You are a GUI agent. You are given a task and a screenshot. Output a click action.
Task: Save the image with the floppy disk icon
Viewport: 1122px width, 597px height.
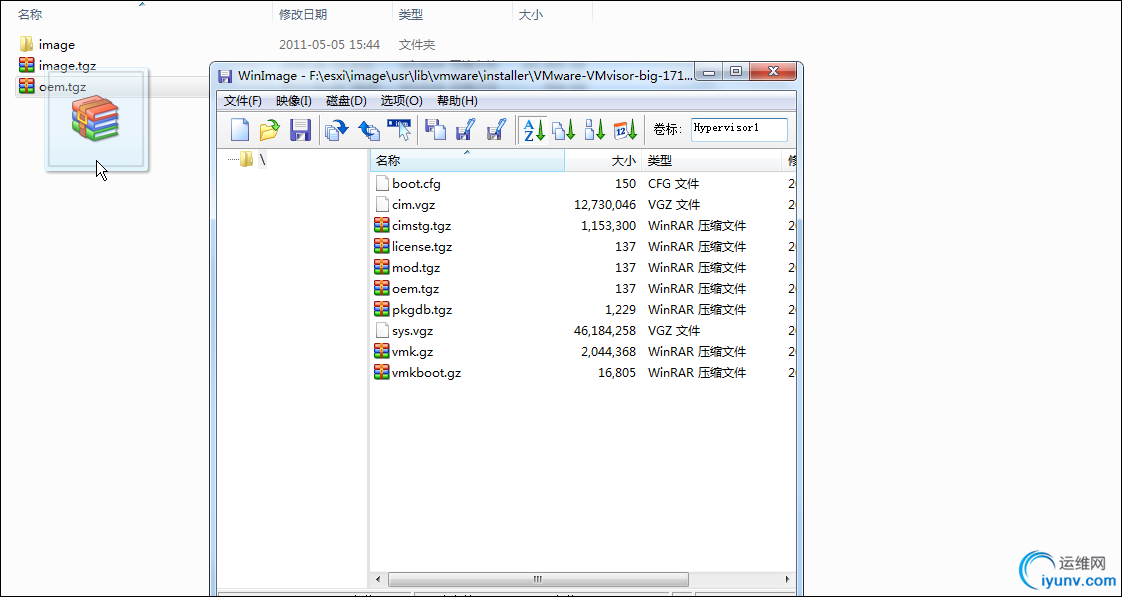click(x=300, y=130)
